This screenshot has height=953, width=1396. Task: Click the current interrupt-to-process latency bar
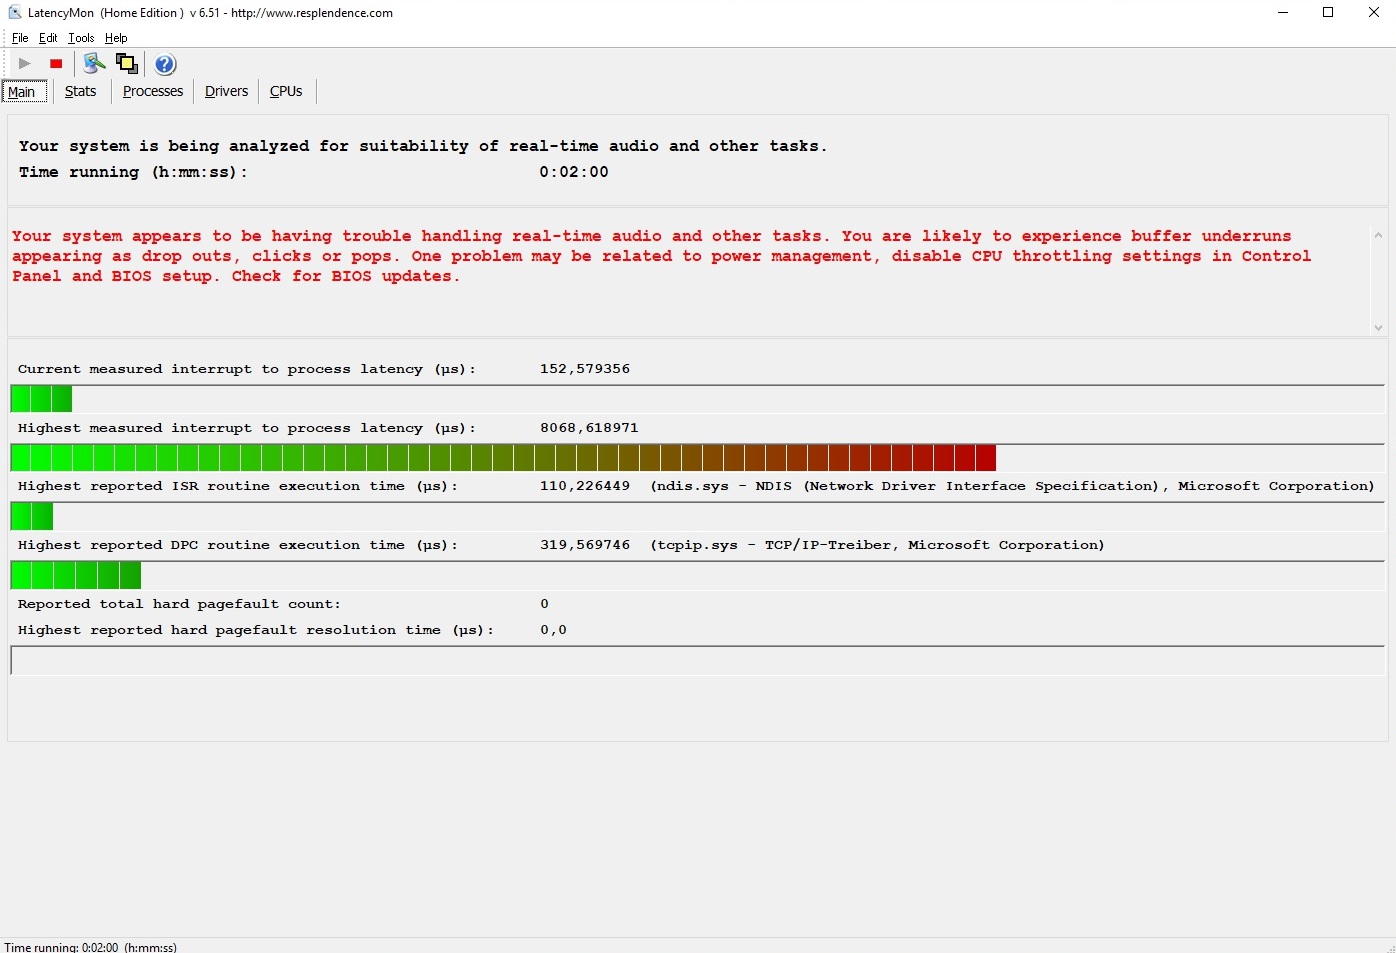697,399
